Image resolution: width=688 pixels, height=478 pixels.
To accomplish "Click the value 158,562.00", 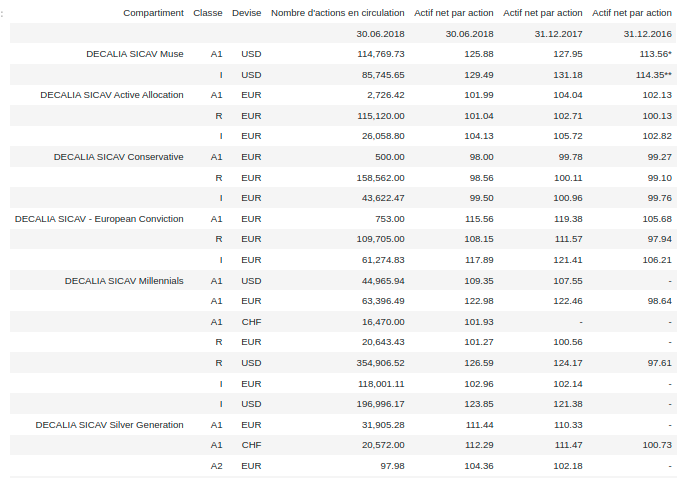I will (380, 178).
